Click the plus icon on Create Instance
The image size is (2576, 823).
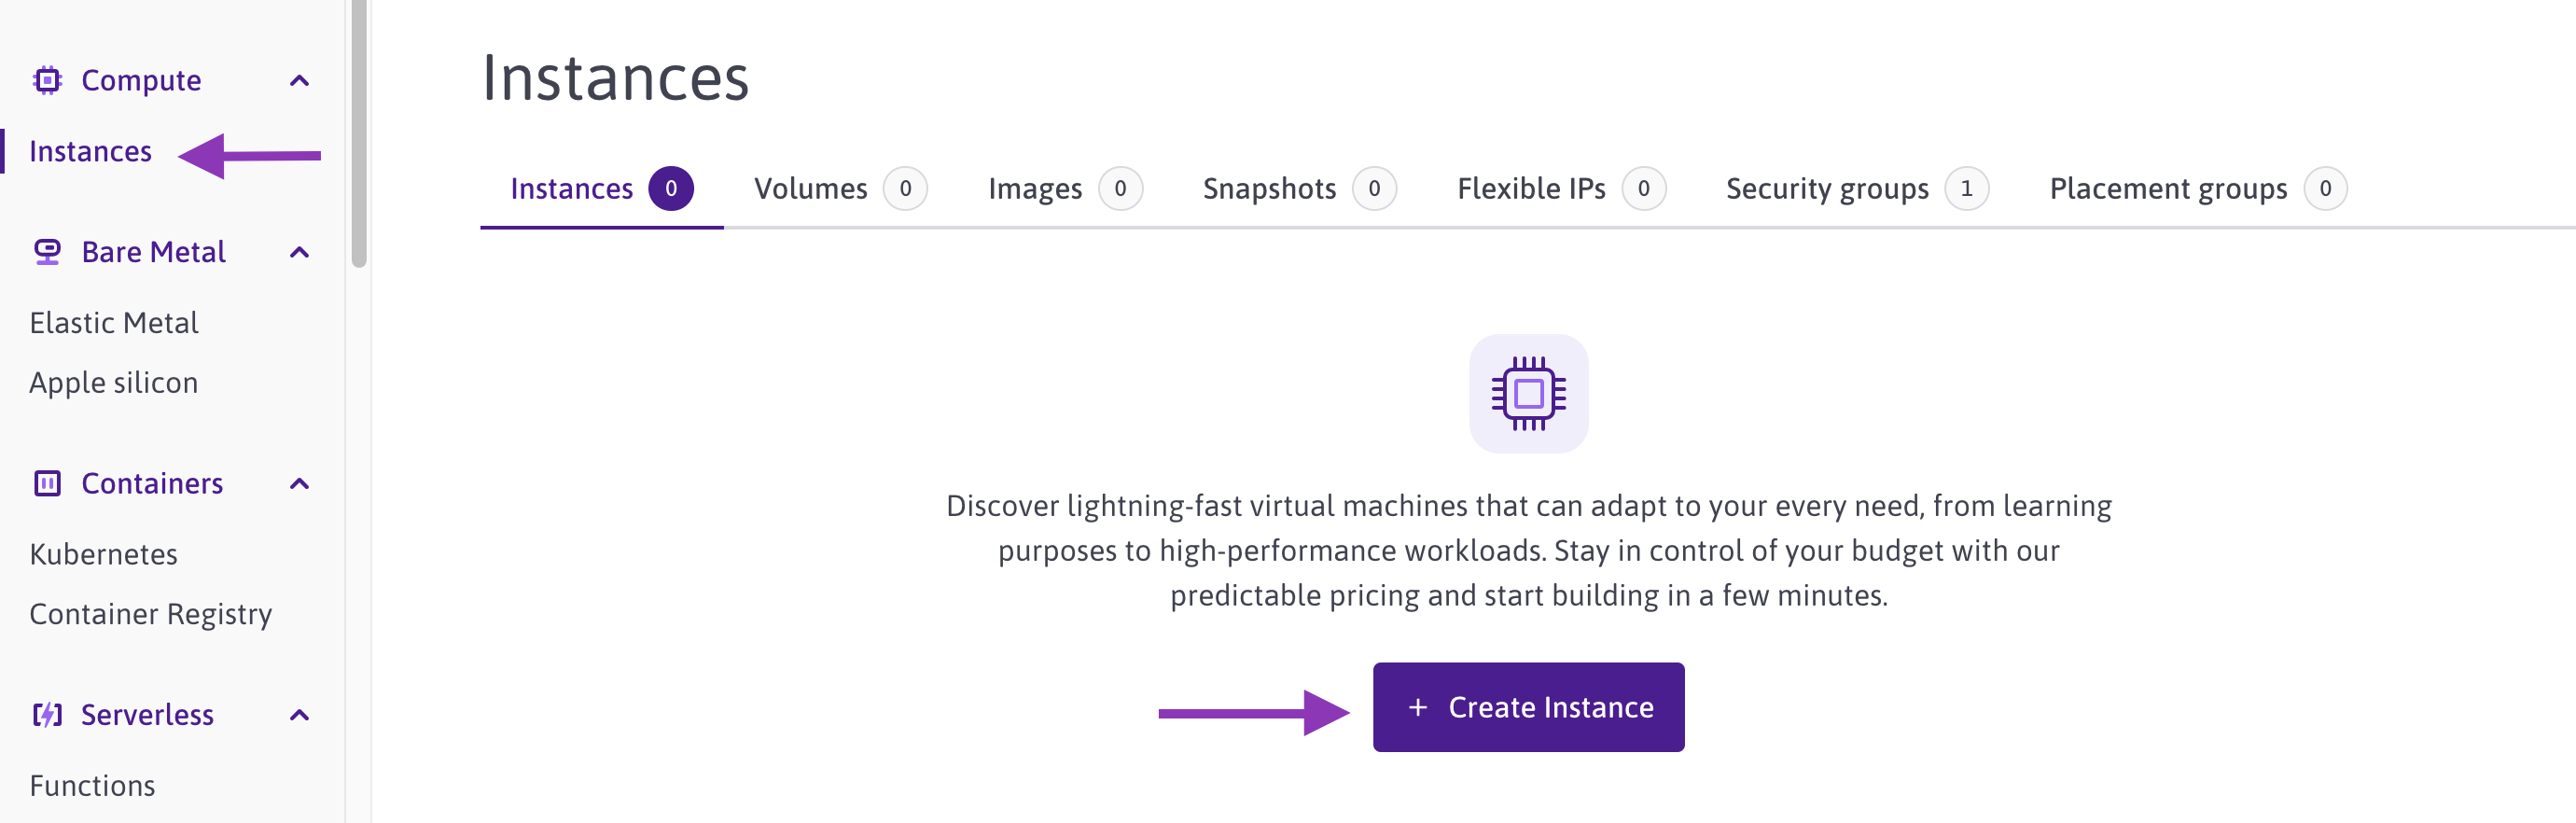1417,708
